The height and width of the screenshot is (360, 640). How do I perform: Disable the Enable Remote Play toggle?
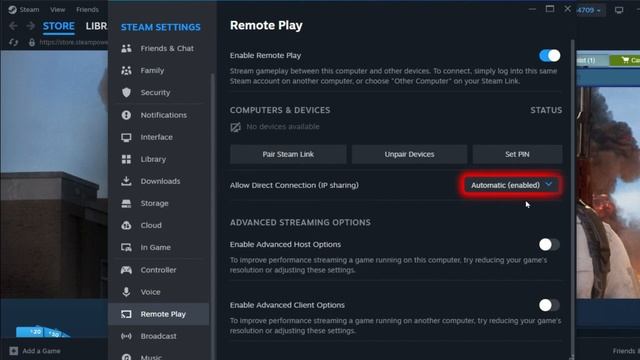549,56
